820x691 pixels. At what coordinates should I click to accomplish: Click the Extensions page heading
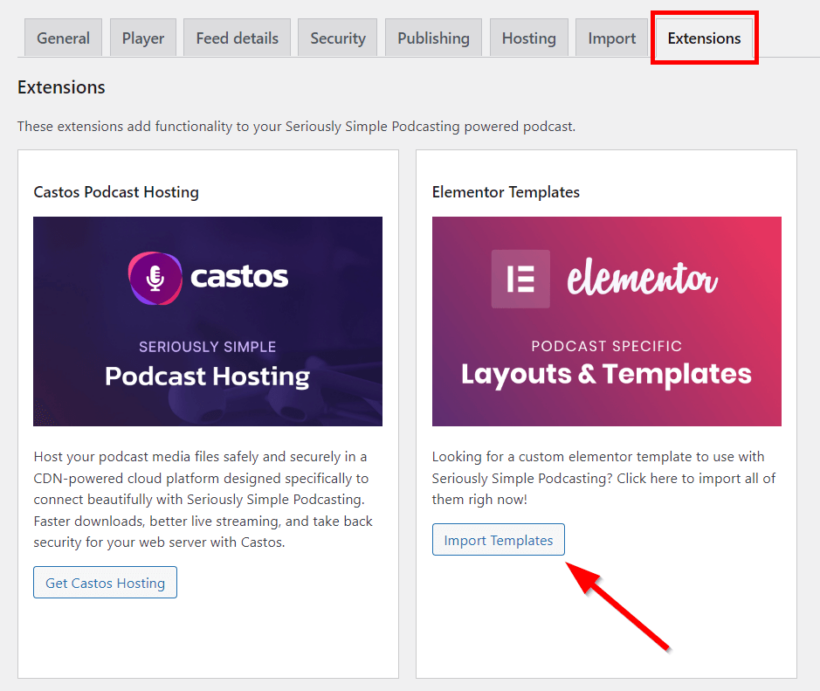pos(61,87)
